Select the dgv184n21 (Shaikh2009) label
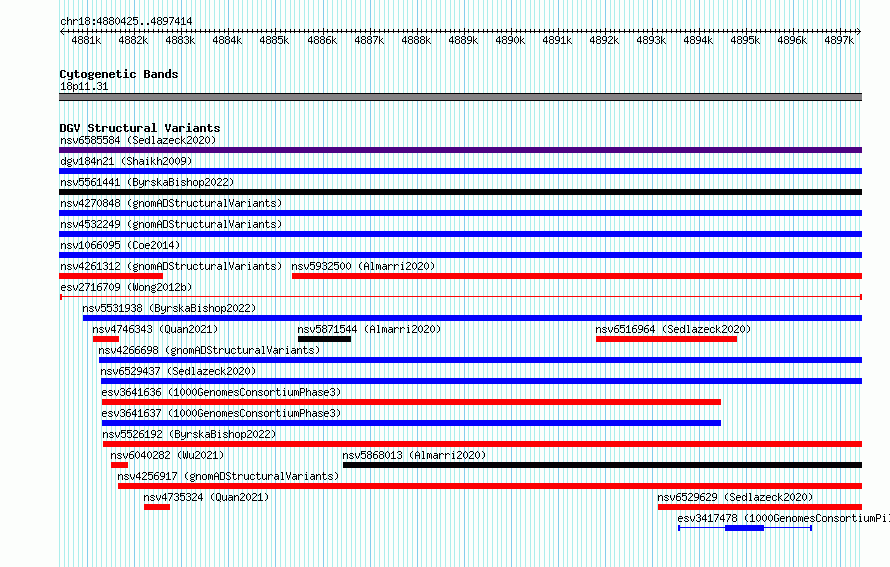Screen dimensions: 890x567 [126, 161]
